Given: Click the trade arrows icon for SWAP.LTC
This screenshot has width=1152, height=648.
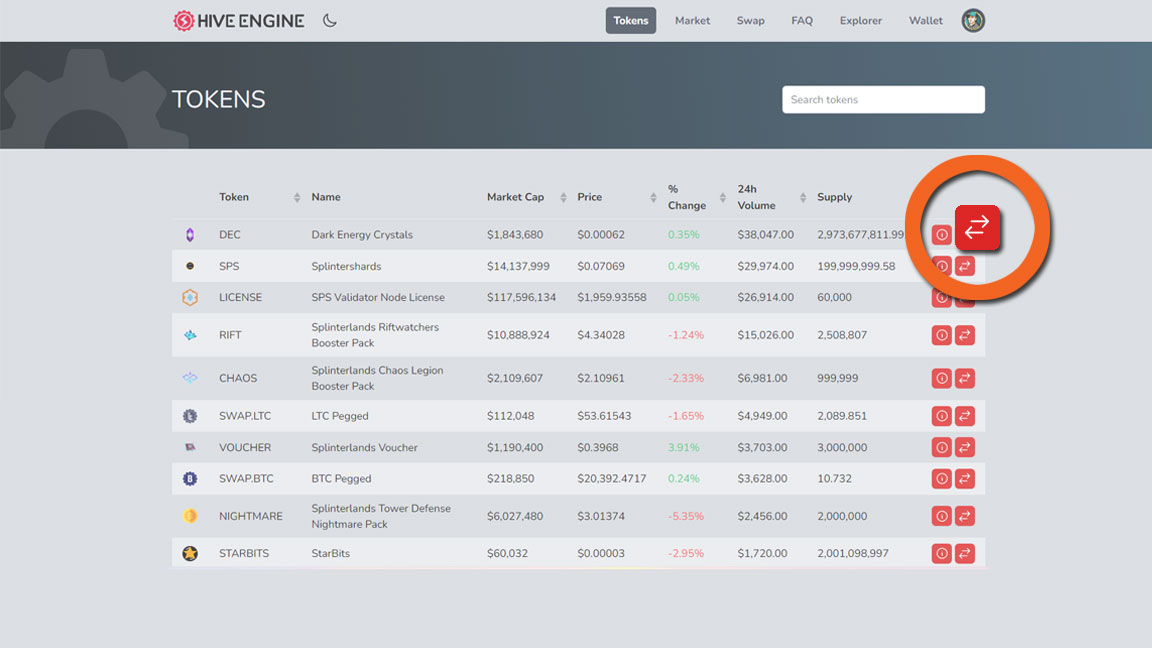Looking at the screenshot, I should tap(965, 416).
